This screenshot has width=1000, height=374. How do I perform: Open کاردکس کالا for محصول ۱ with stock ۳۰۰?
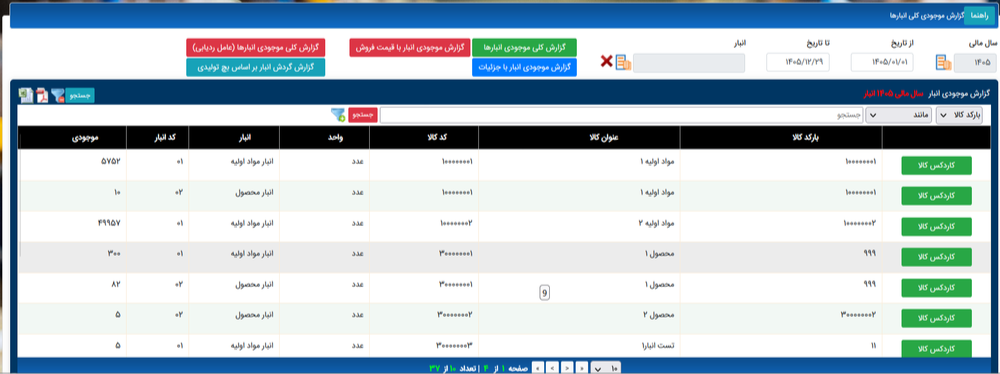[936, 257]
